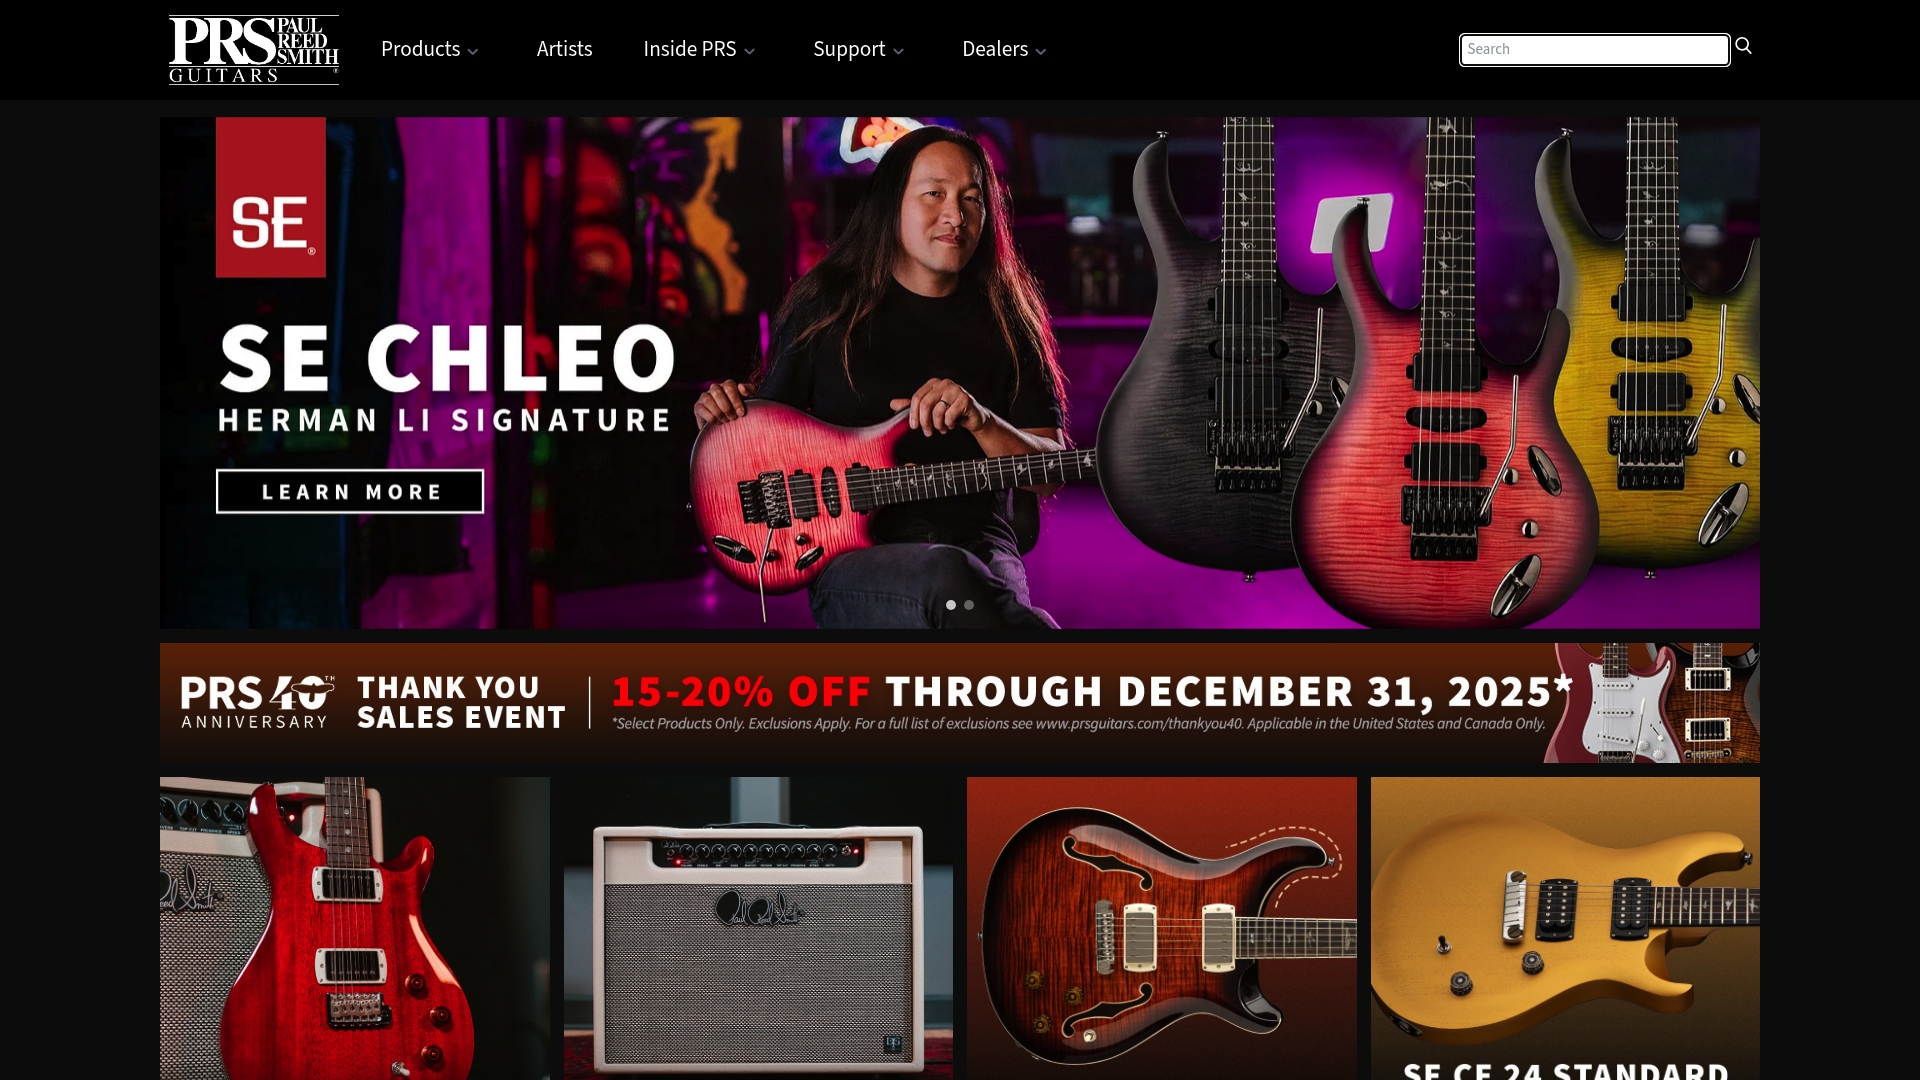The image size is (1920, 1080).
Task: Expand the Inside PRS dropdown chevron
Action: [750, 52]
